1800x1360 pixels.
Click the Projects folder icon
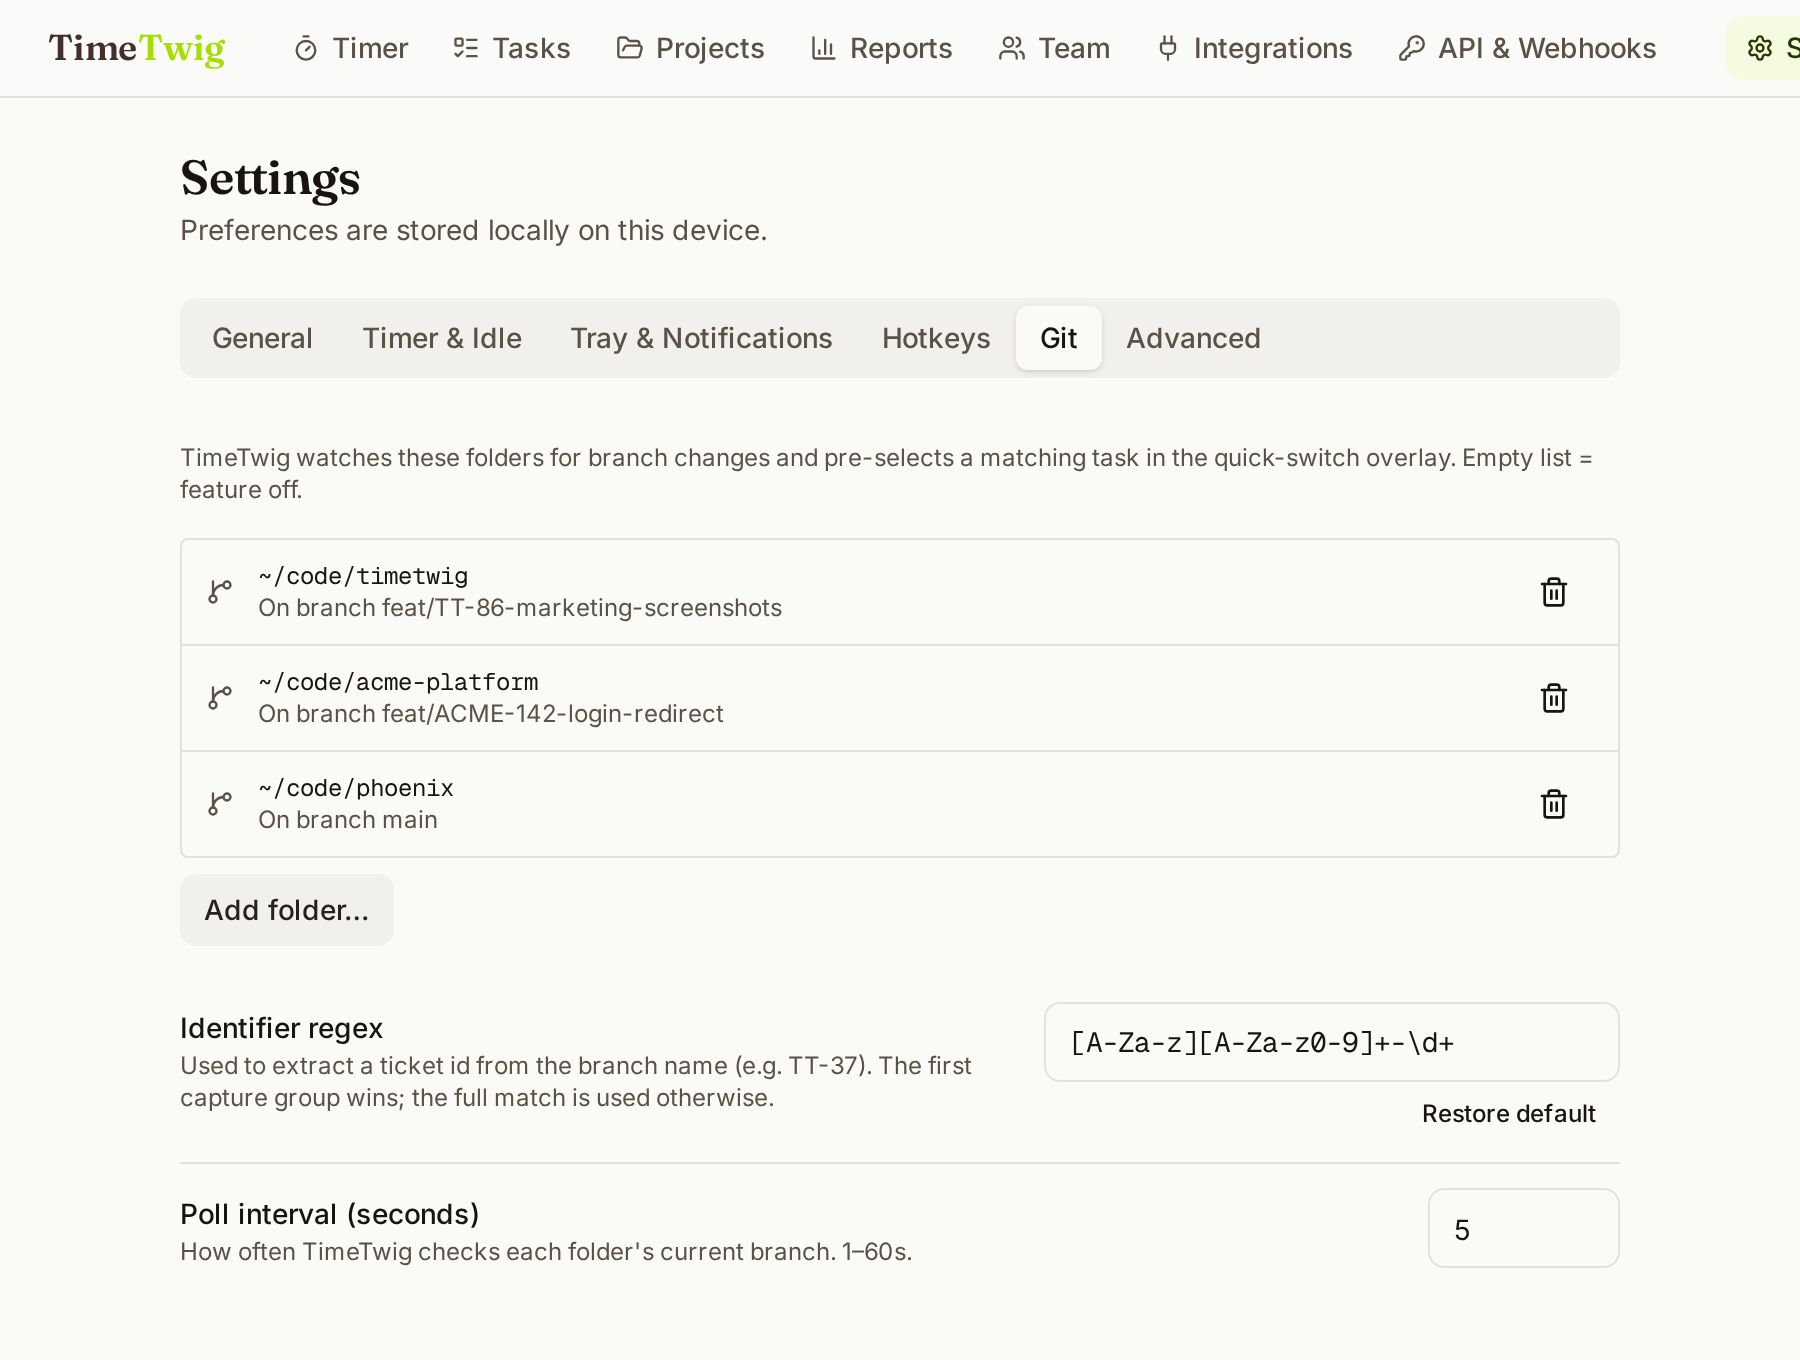tap(629, 48)
